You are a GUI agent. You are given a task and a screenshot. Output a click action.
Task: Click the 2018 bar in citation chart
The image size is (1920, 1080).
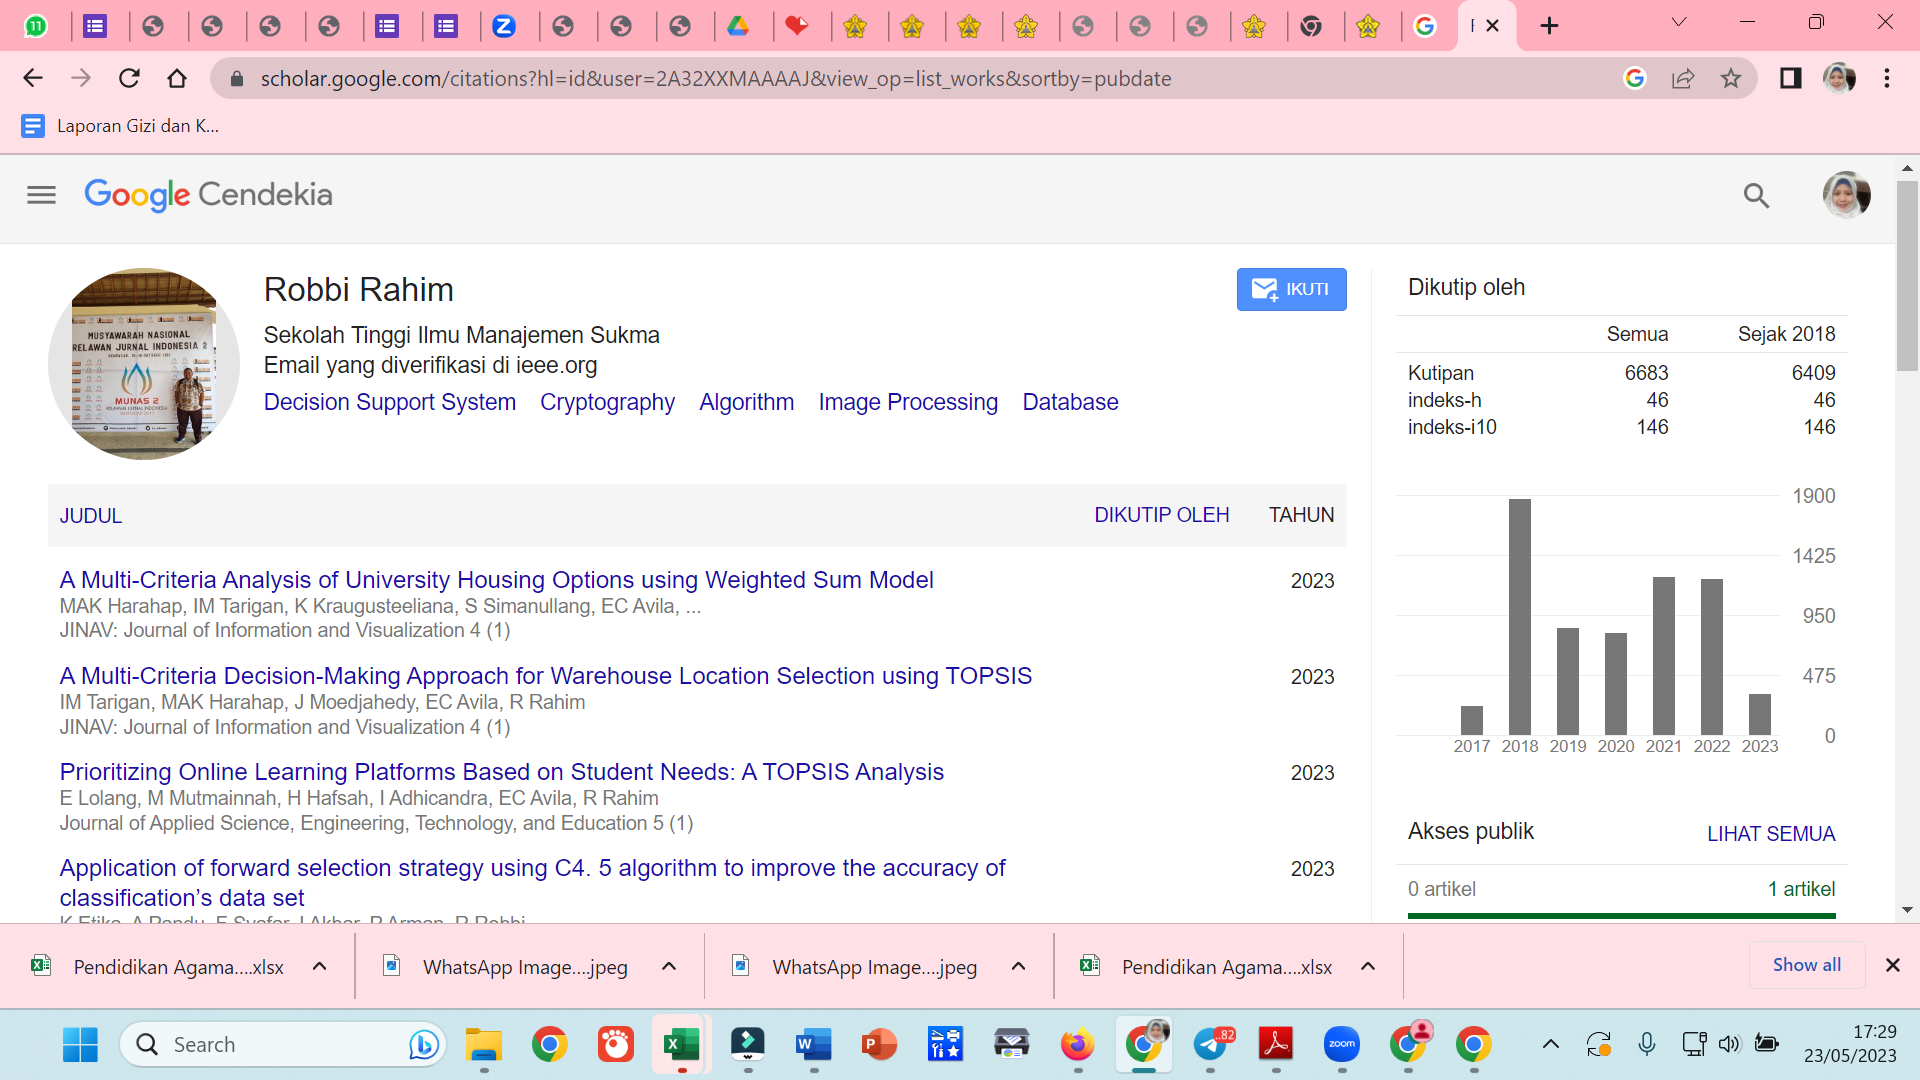pos(1519,617)
